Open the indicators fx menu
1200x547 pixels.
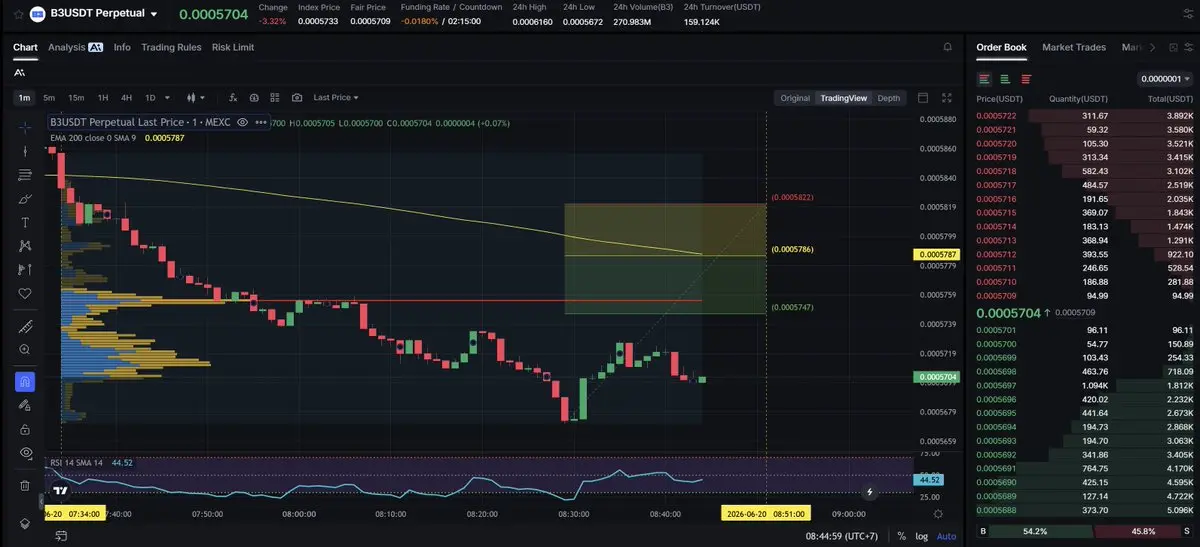click(x=232, y=98)
